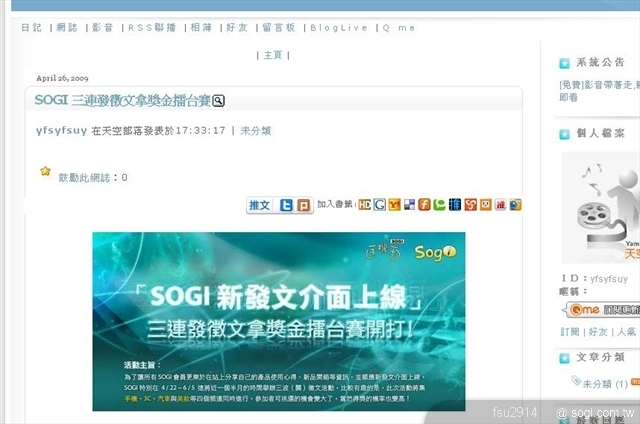
Task: Open the 日記 navigation tab
Action: coord(31,28)
